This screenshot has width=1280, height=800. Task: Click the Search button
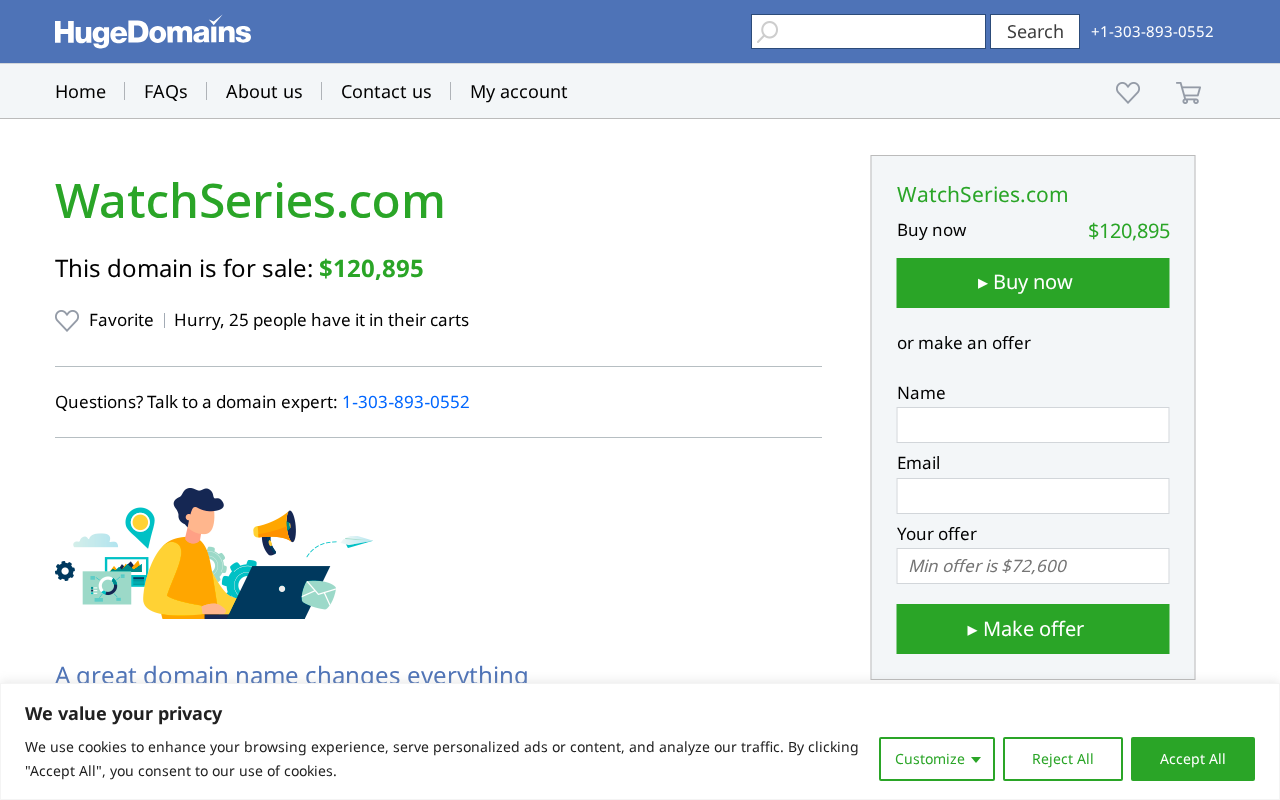point(1035,31)
